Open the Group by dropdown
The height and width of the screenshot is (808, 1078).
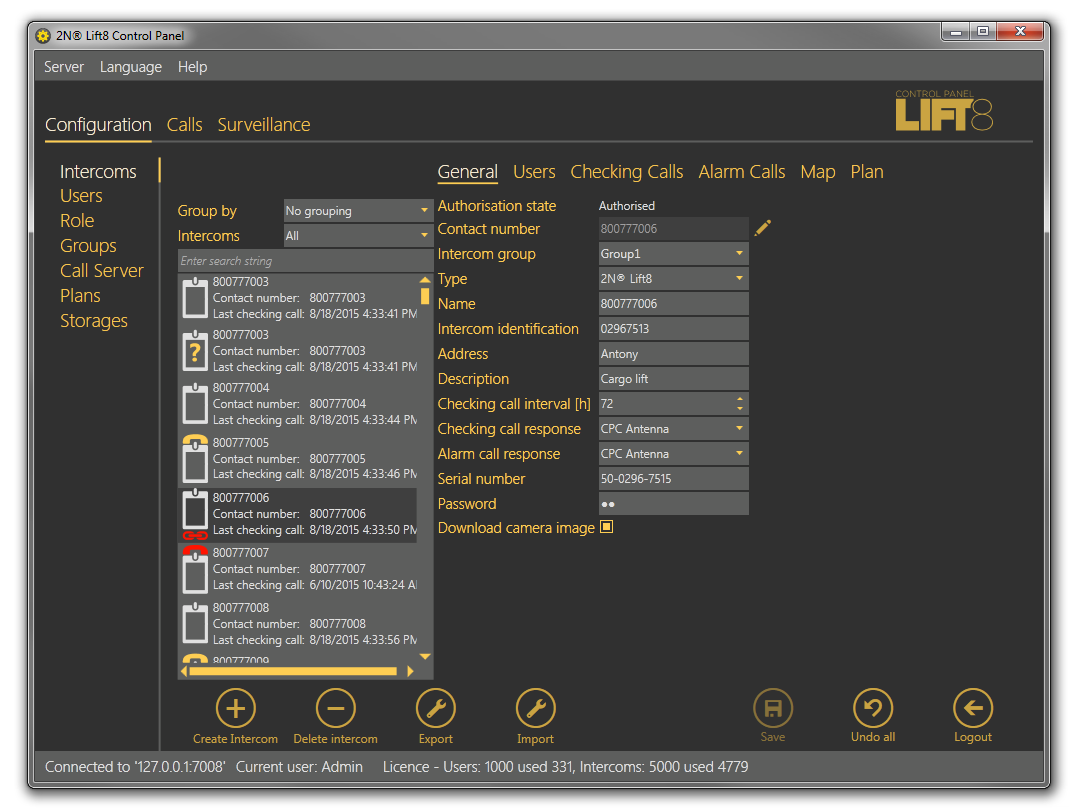pos(357,211)
